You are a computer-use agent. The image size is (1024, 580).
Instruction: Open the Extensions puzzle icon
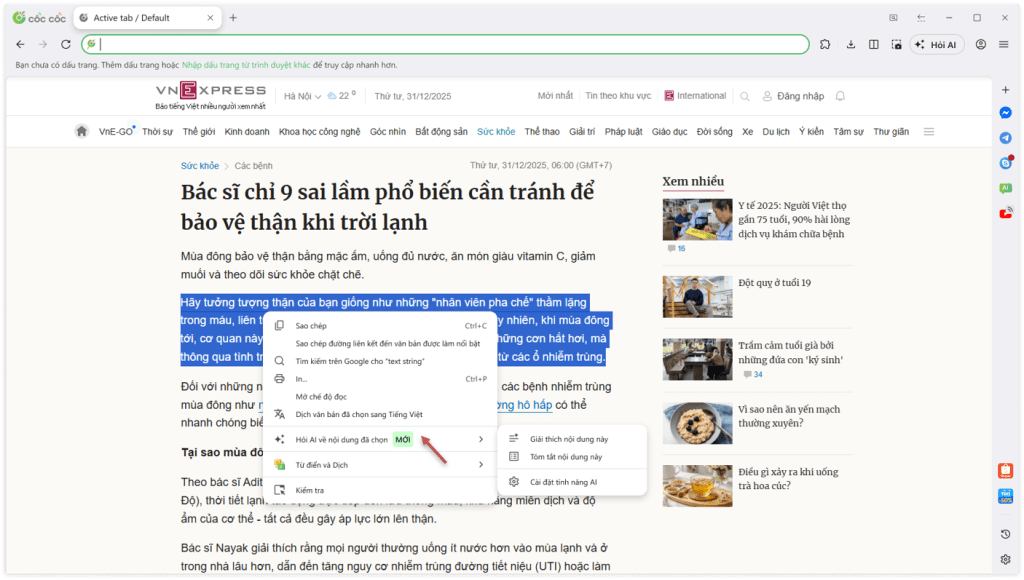click(825, 45)
